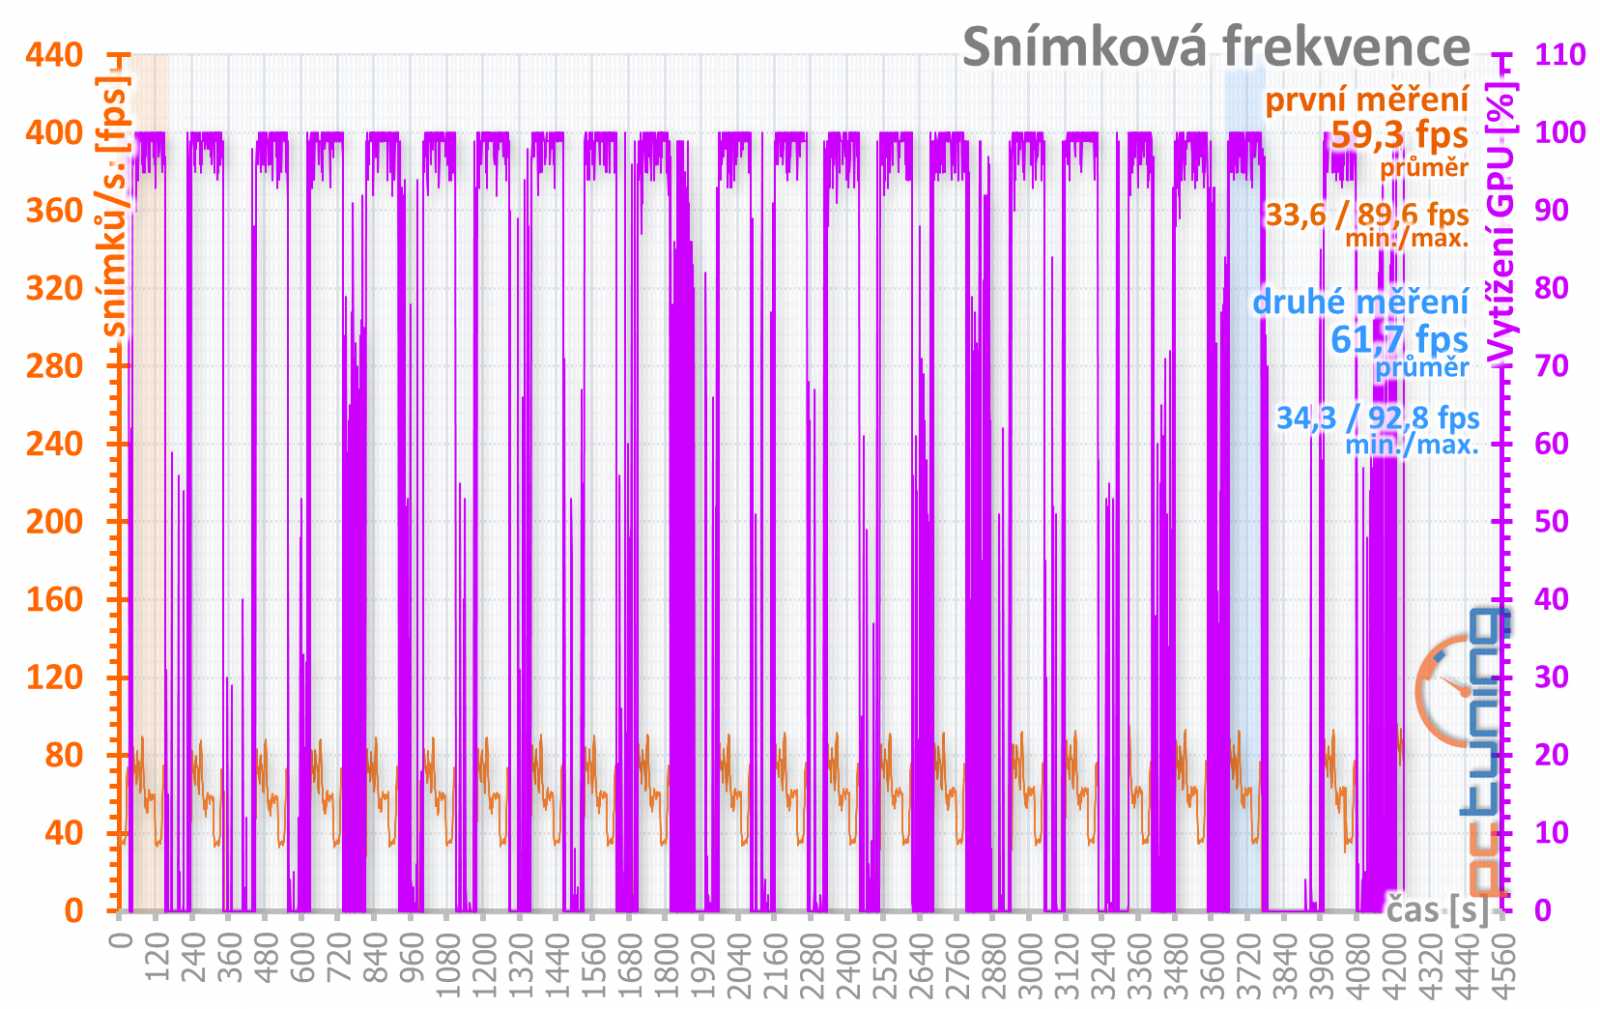
Task: Click the left axis value 120
Action: [x=54, y=677]
